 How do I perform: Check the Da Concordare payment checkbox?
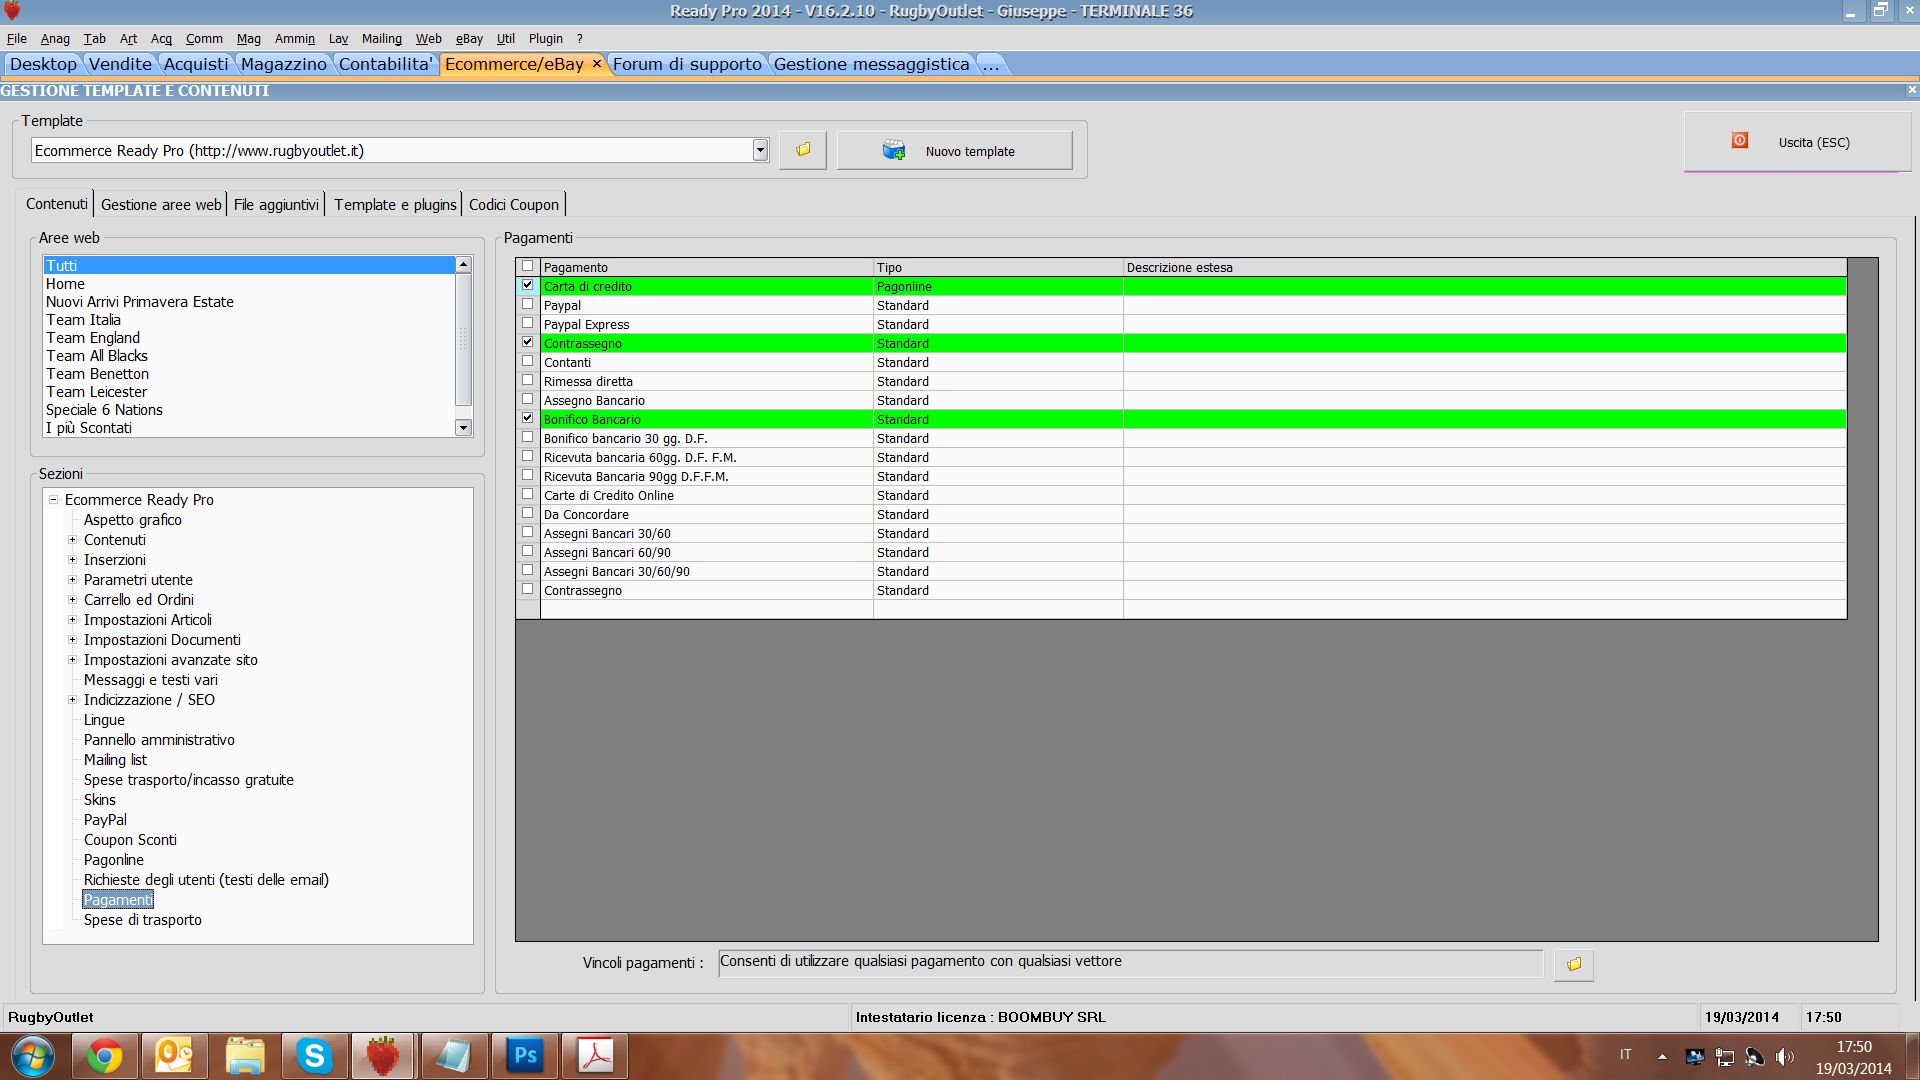528,513
